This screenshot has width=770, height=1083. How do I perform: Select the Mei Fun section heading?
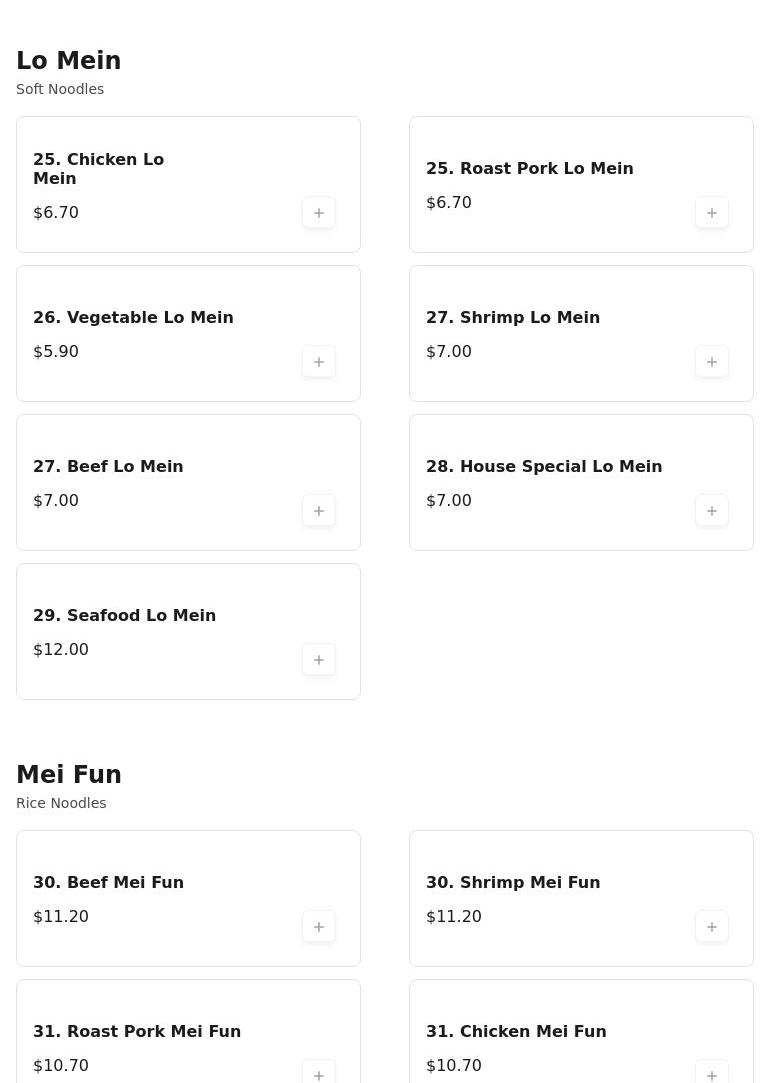point(69,774)
